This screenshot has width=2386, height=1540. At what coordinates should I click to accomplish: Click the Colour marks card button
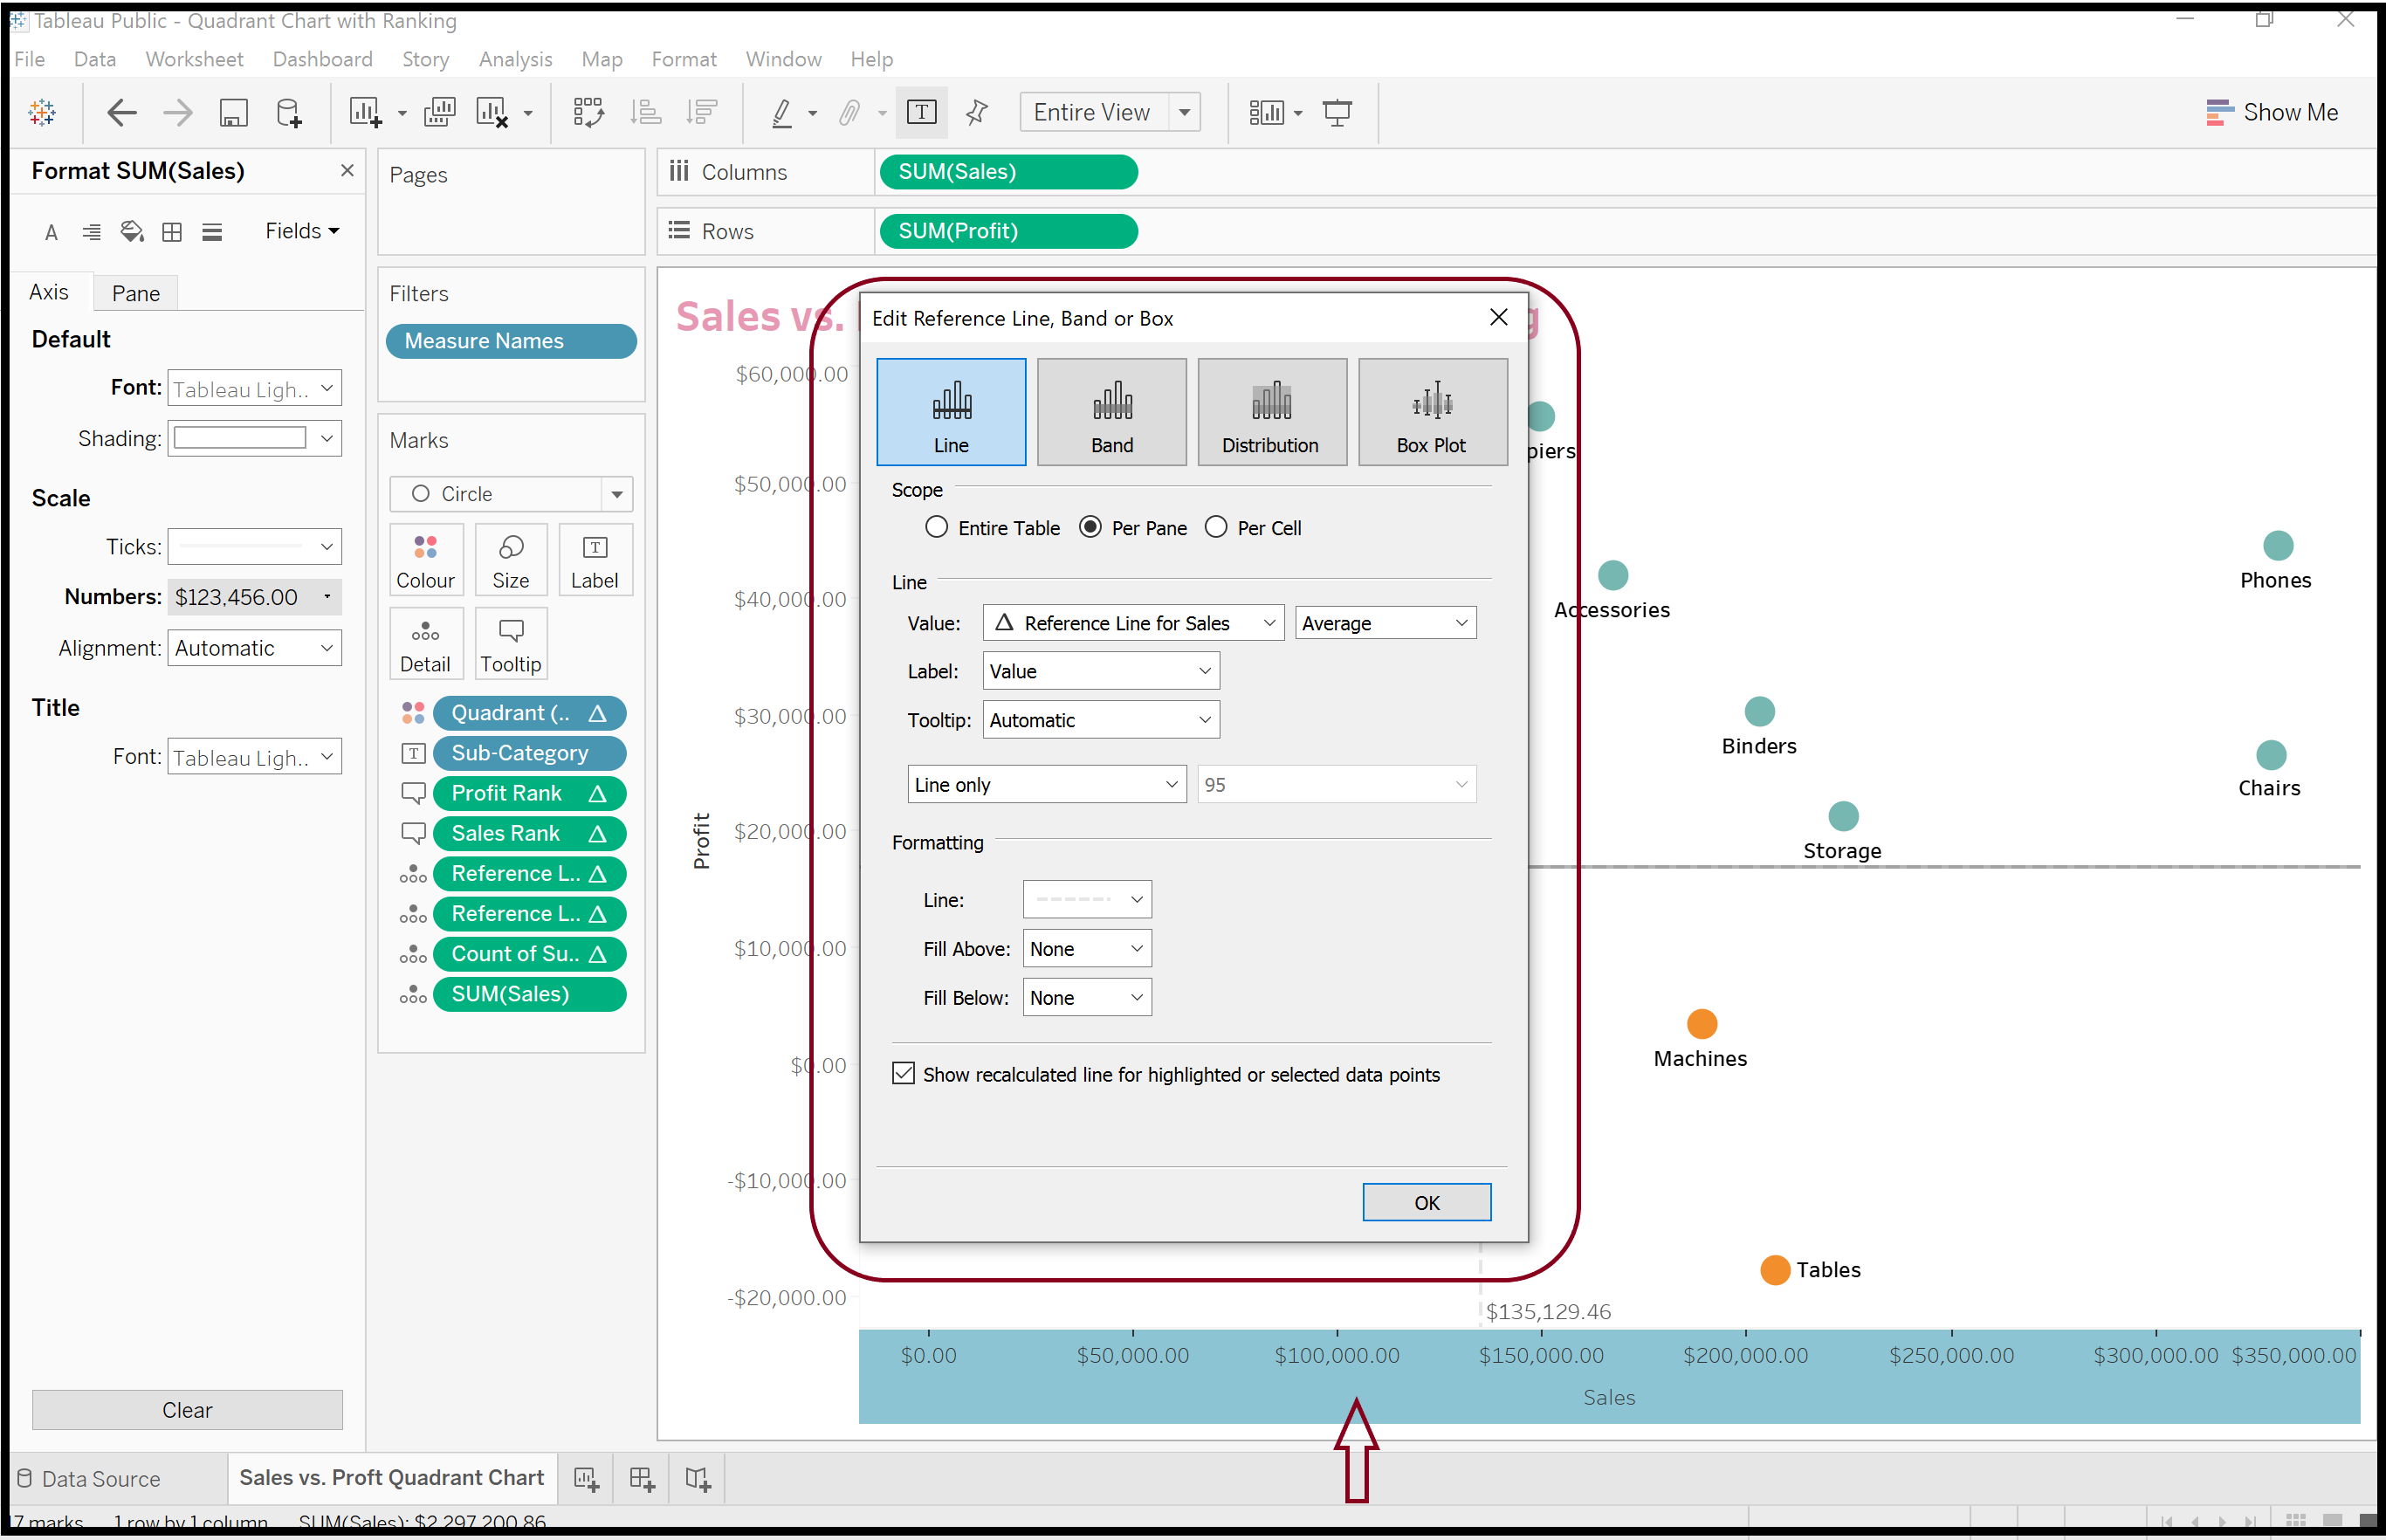pyautogui.click(x=425, y=561)
